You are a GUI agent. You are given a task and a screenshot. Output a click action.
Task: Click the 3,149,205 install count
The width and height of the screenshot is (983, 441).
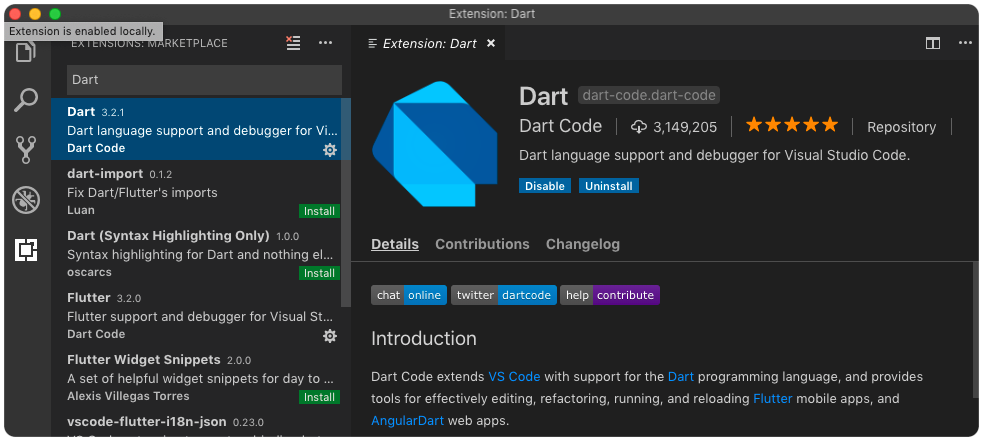[685, 127]
